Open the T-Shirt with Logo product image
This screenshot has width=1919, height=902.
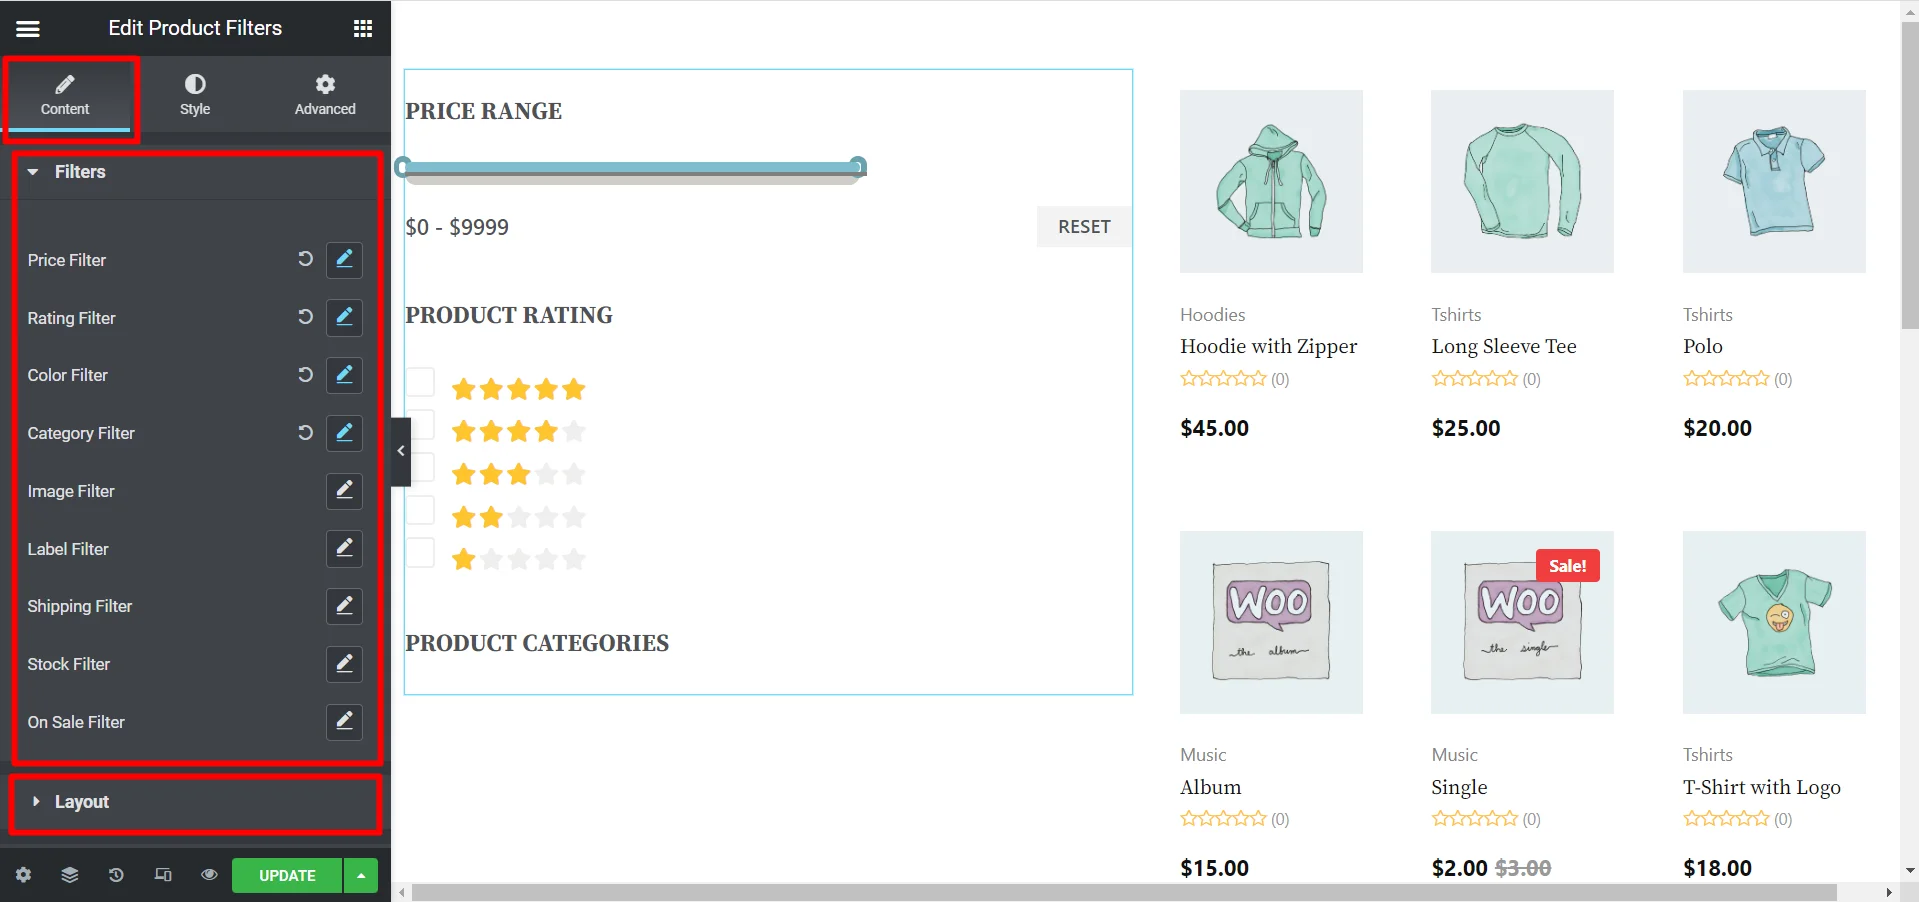coord(1774,622)
